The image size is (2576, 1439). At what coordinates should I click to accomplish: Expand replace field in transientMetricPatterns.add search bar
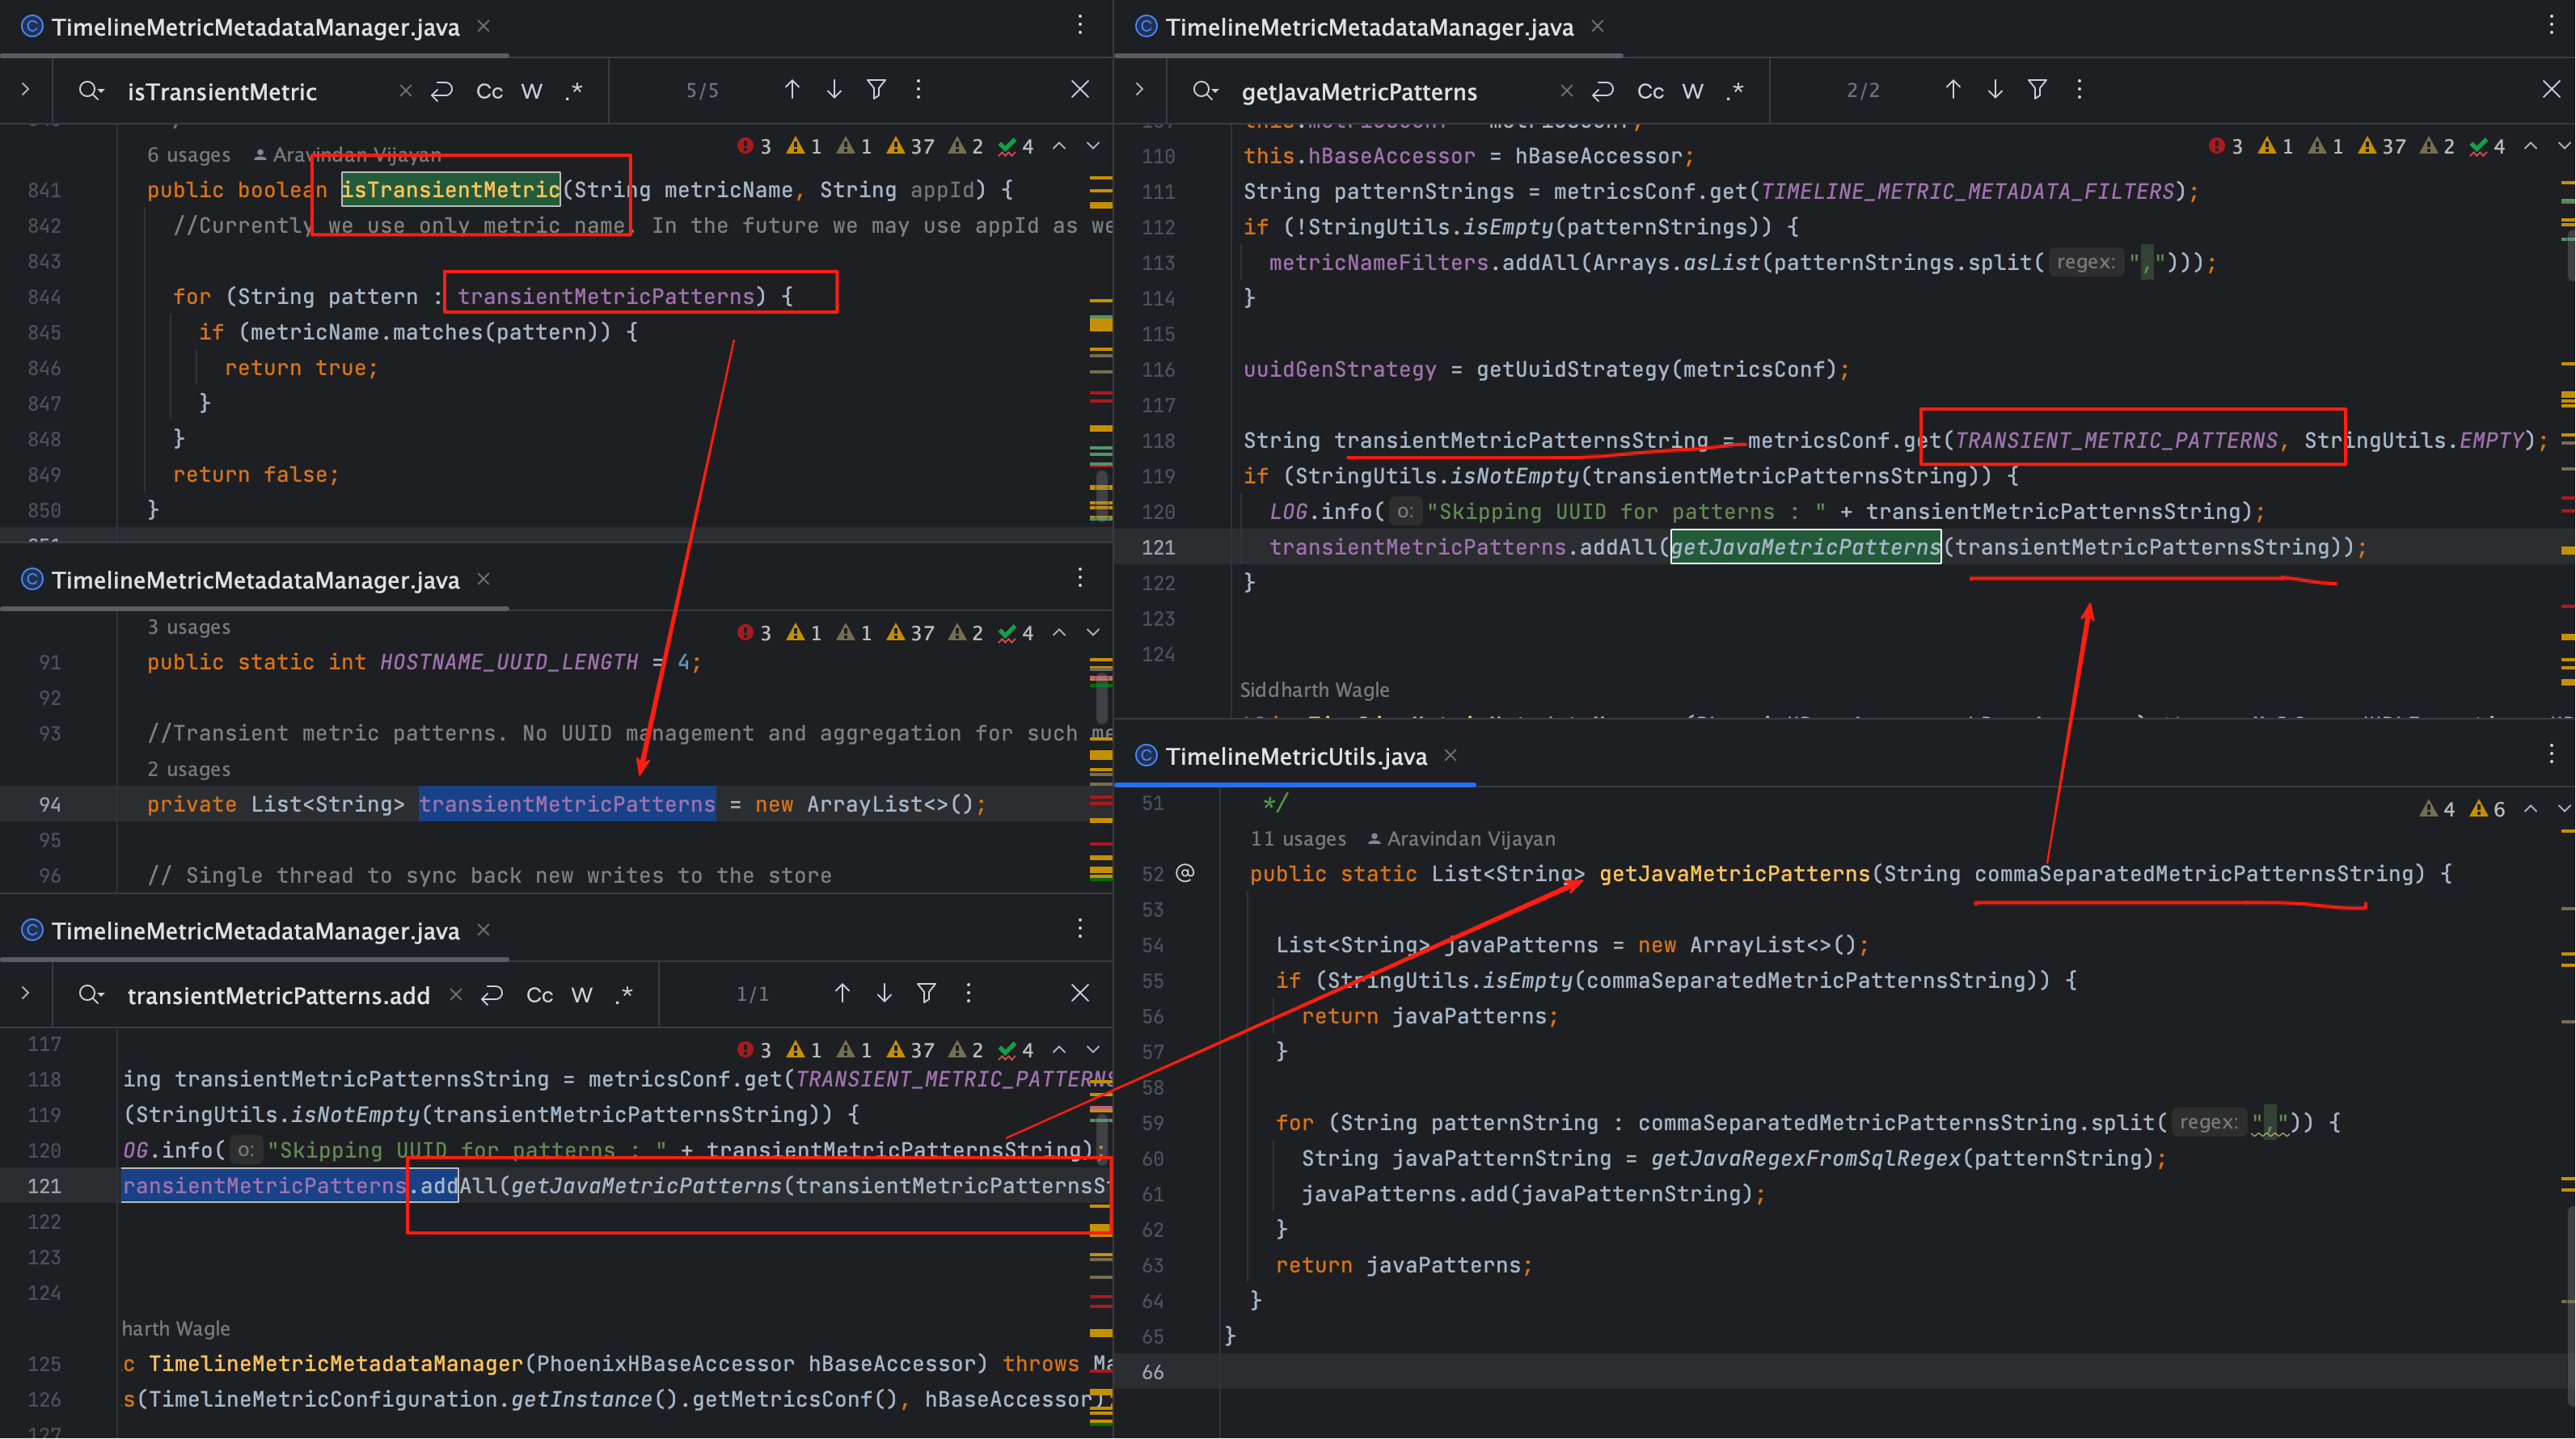(x=25, y=993)
